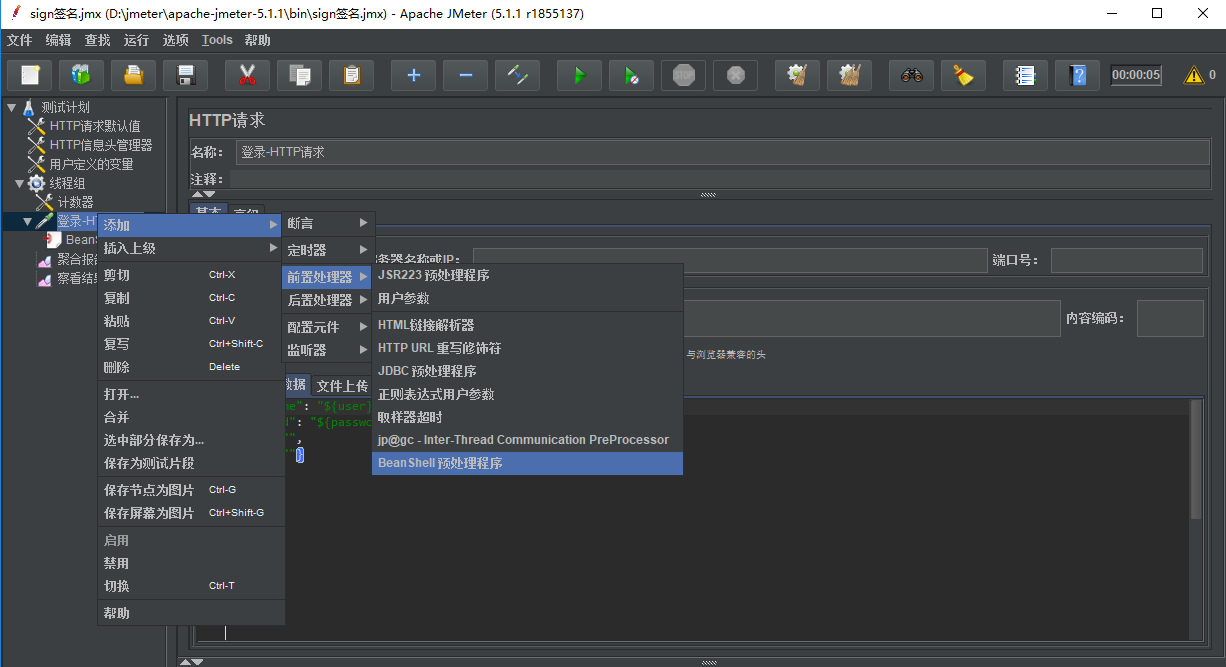
Task: Select 用户参数 in the submenu
Action: point(527,298)
